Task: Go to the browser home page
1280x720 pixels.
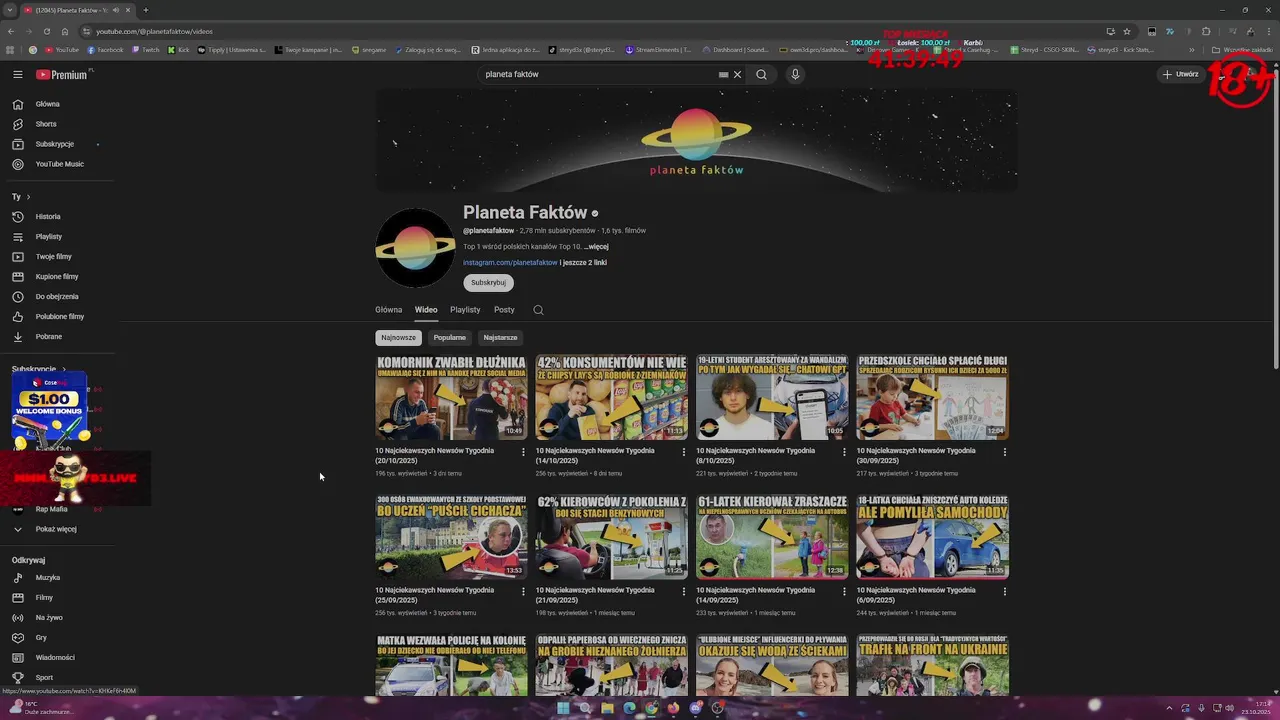Action: pos(65,31)
